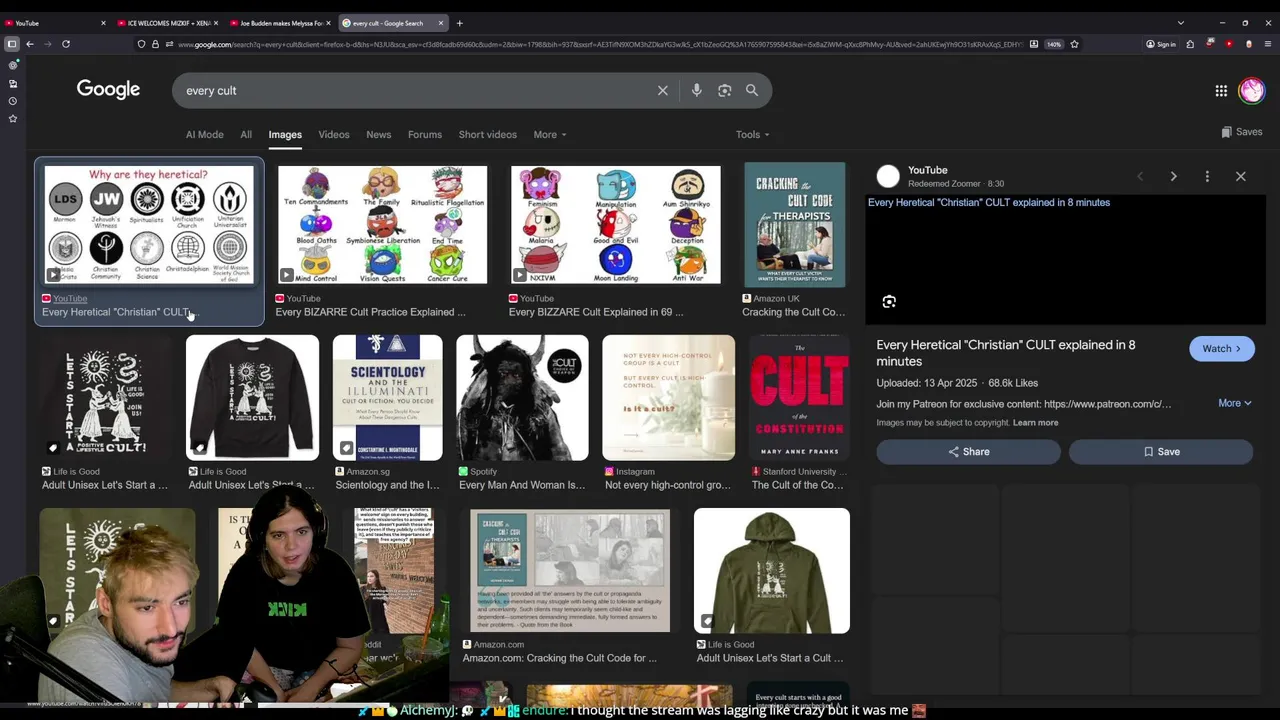Open the Saves collection
The width and height of the screenshot is (1280, 720).
(x=1241, y=132)
